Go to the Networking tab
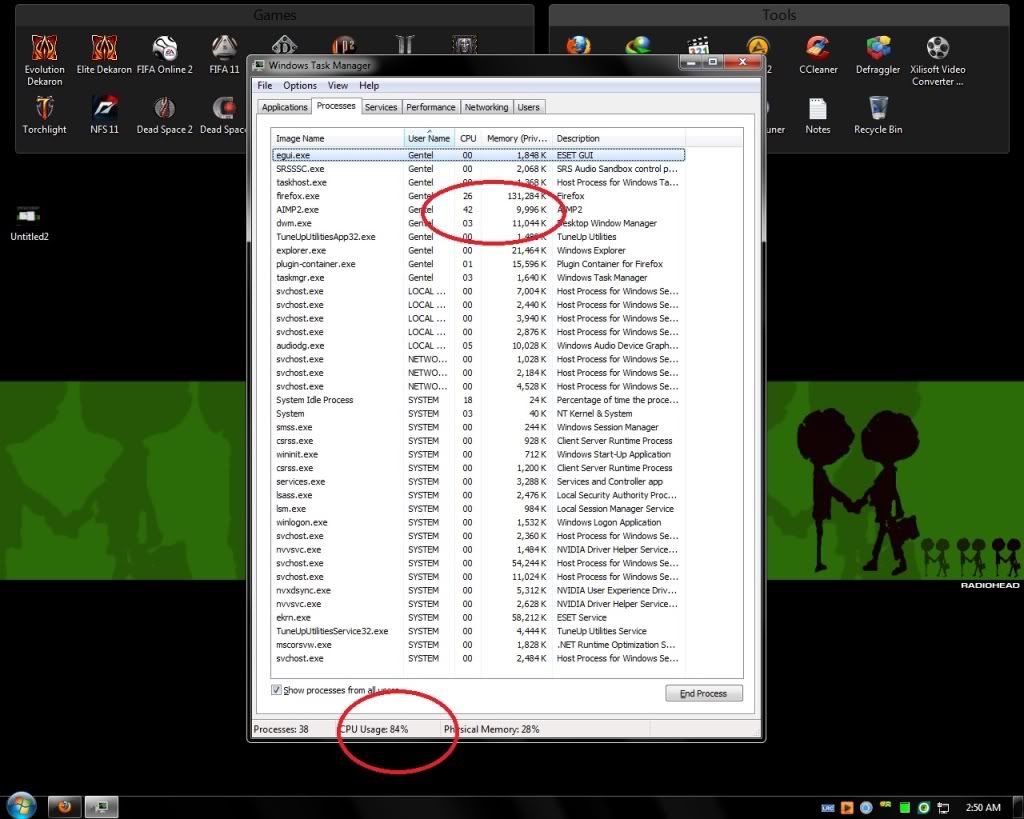1024x819 pixels. pyautogui.click(x=486, y=107)
